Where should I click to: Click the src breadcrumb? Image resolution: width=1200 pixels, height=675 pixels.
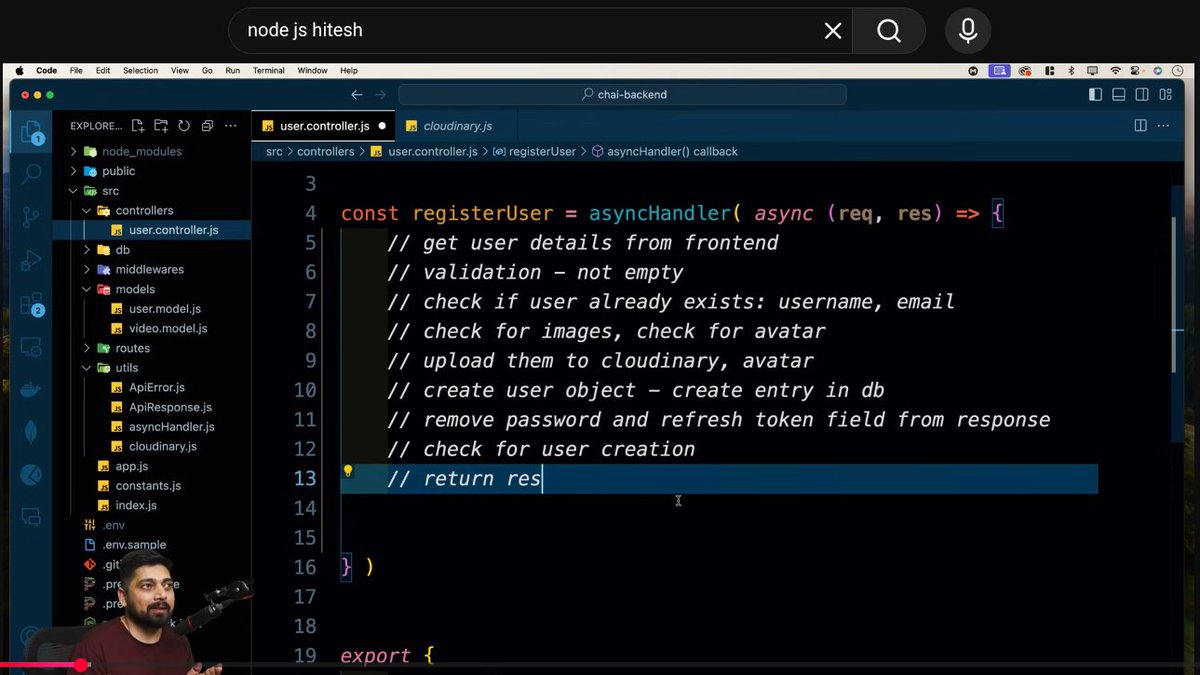(274, 151)
